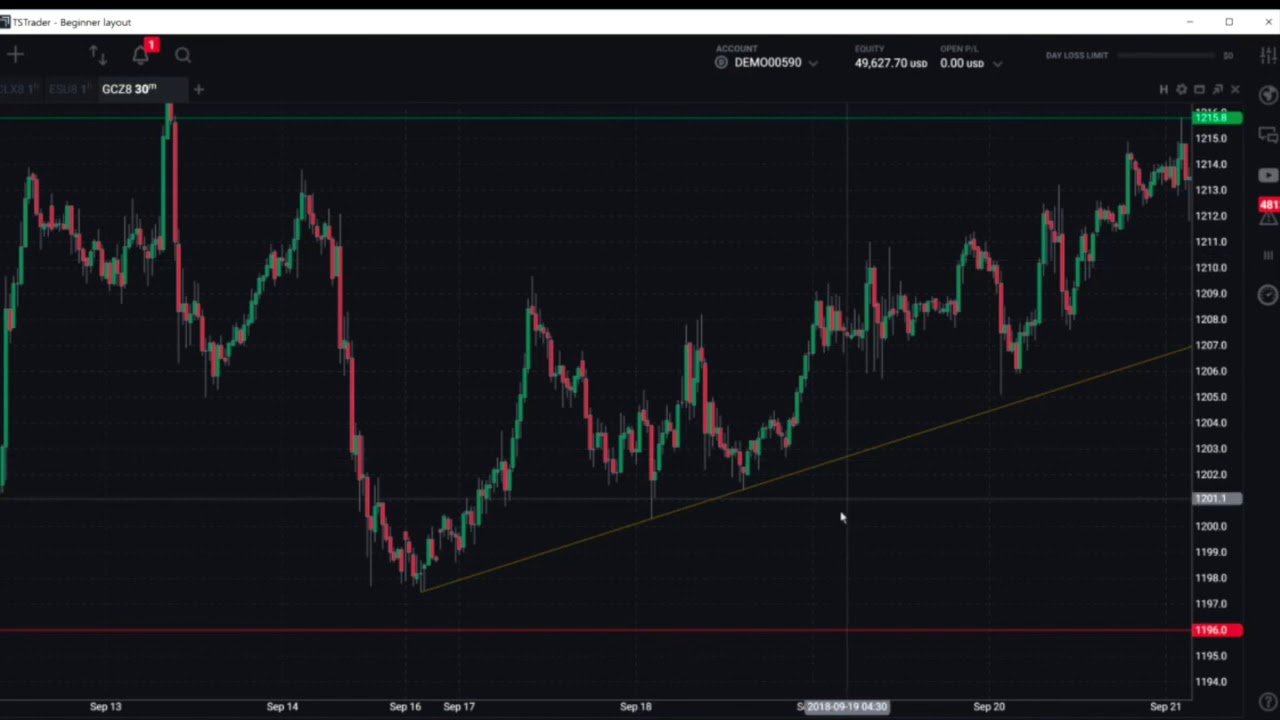The height and width of the screenshot is (720, 1280).
Task: Click the chart maximize rectangle icon
Action: click(1199, 90)
